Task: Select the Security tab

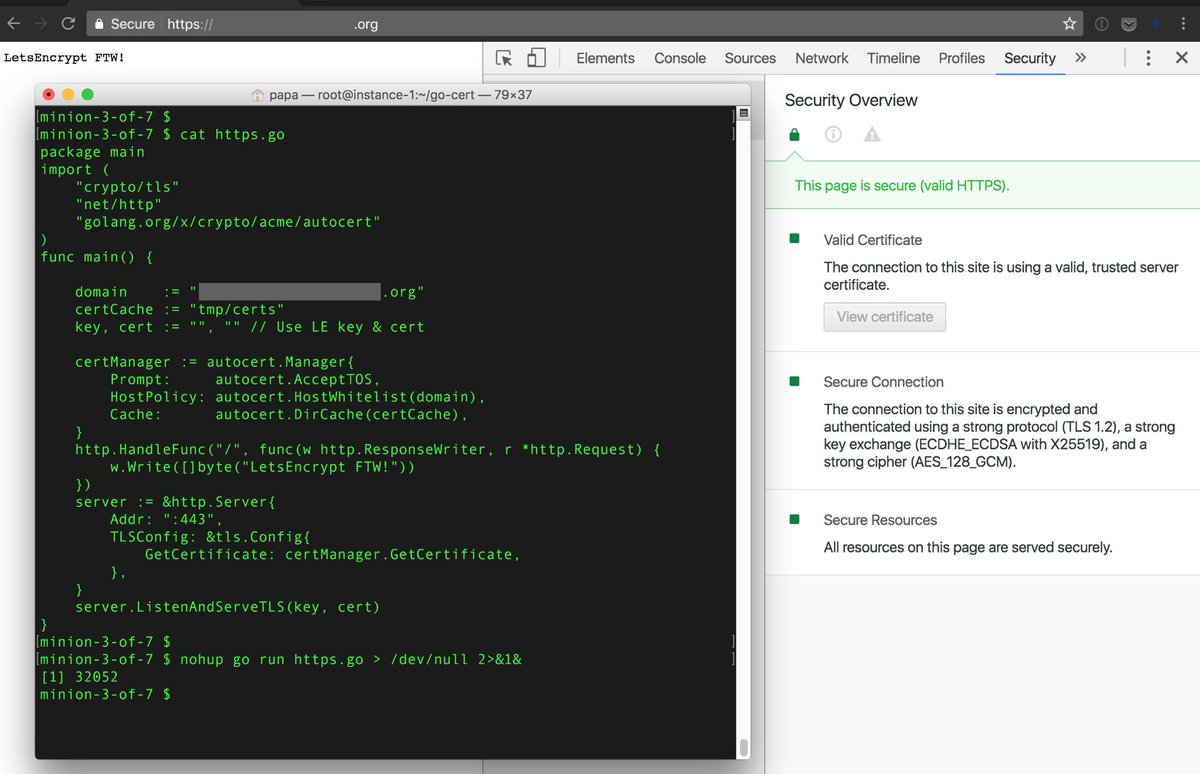Action: point(1030,58)
